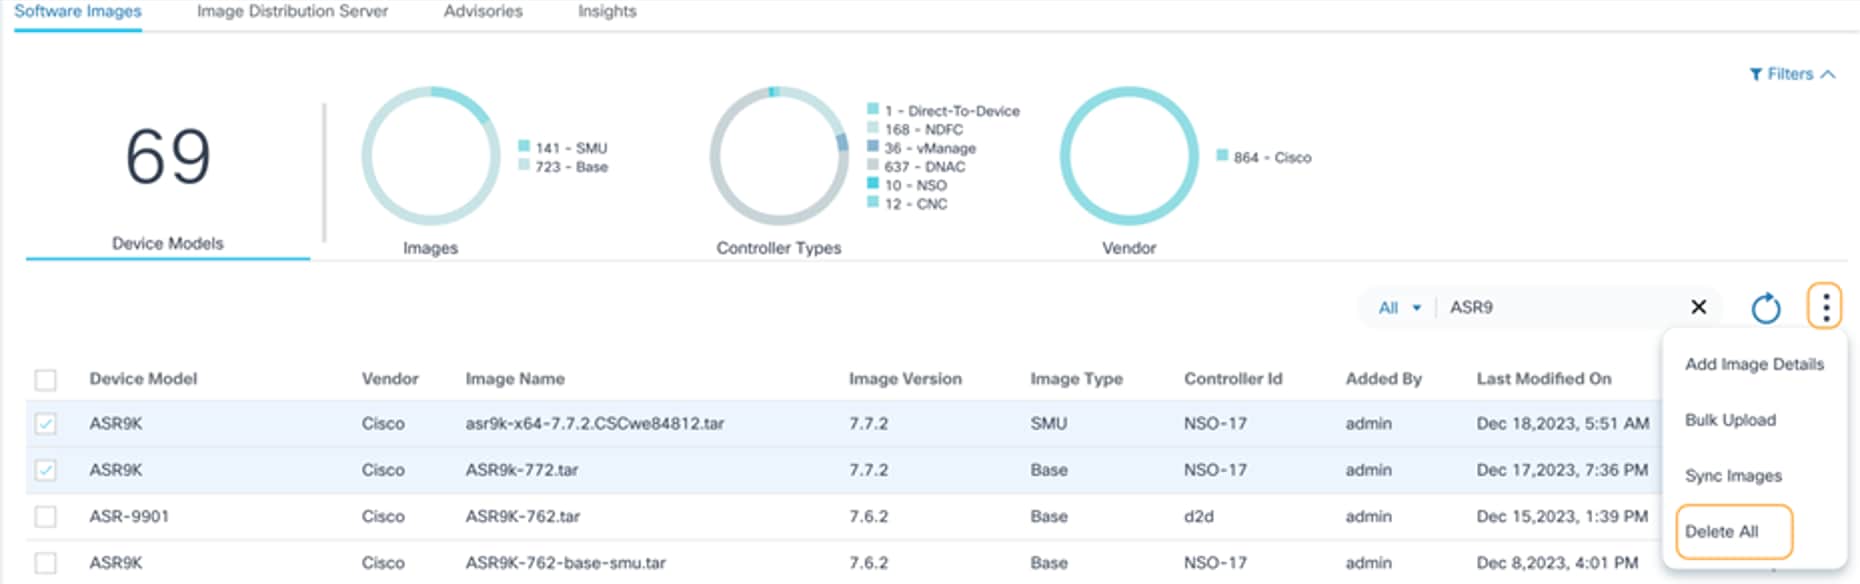Select Delete All from the menu
This screenshot has width=1860, height=584.
1721,532
